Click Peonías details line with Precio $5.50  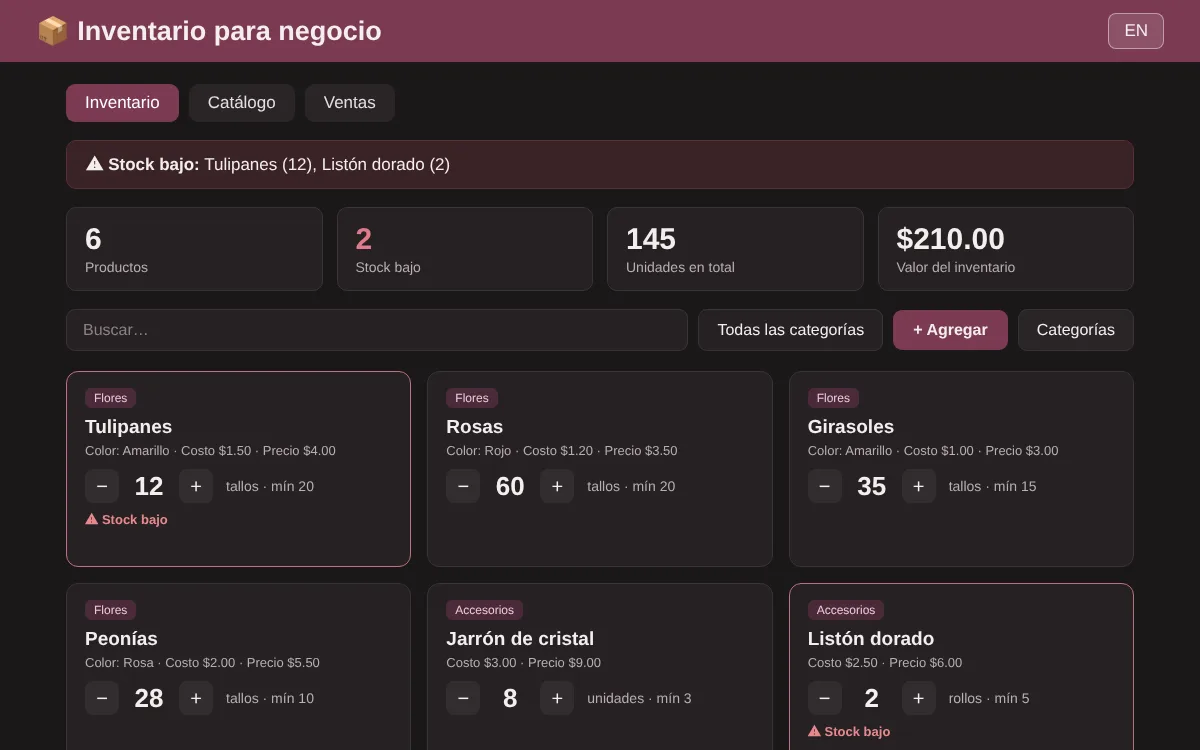(202, 663)
